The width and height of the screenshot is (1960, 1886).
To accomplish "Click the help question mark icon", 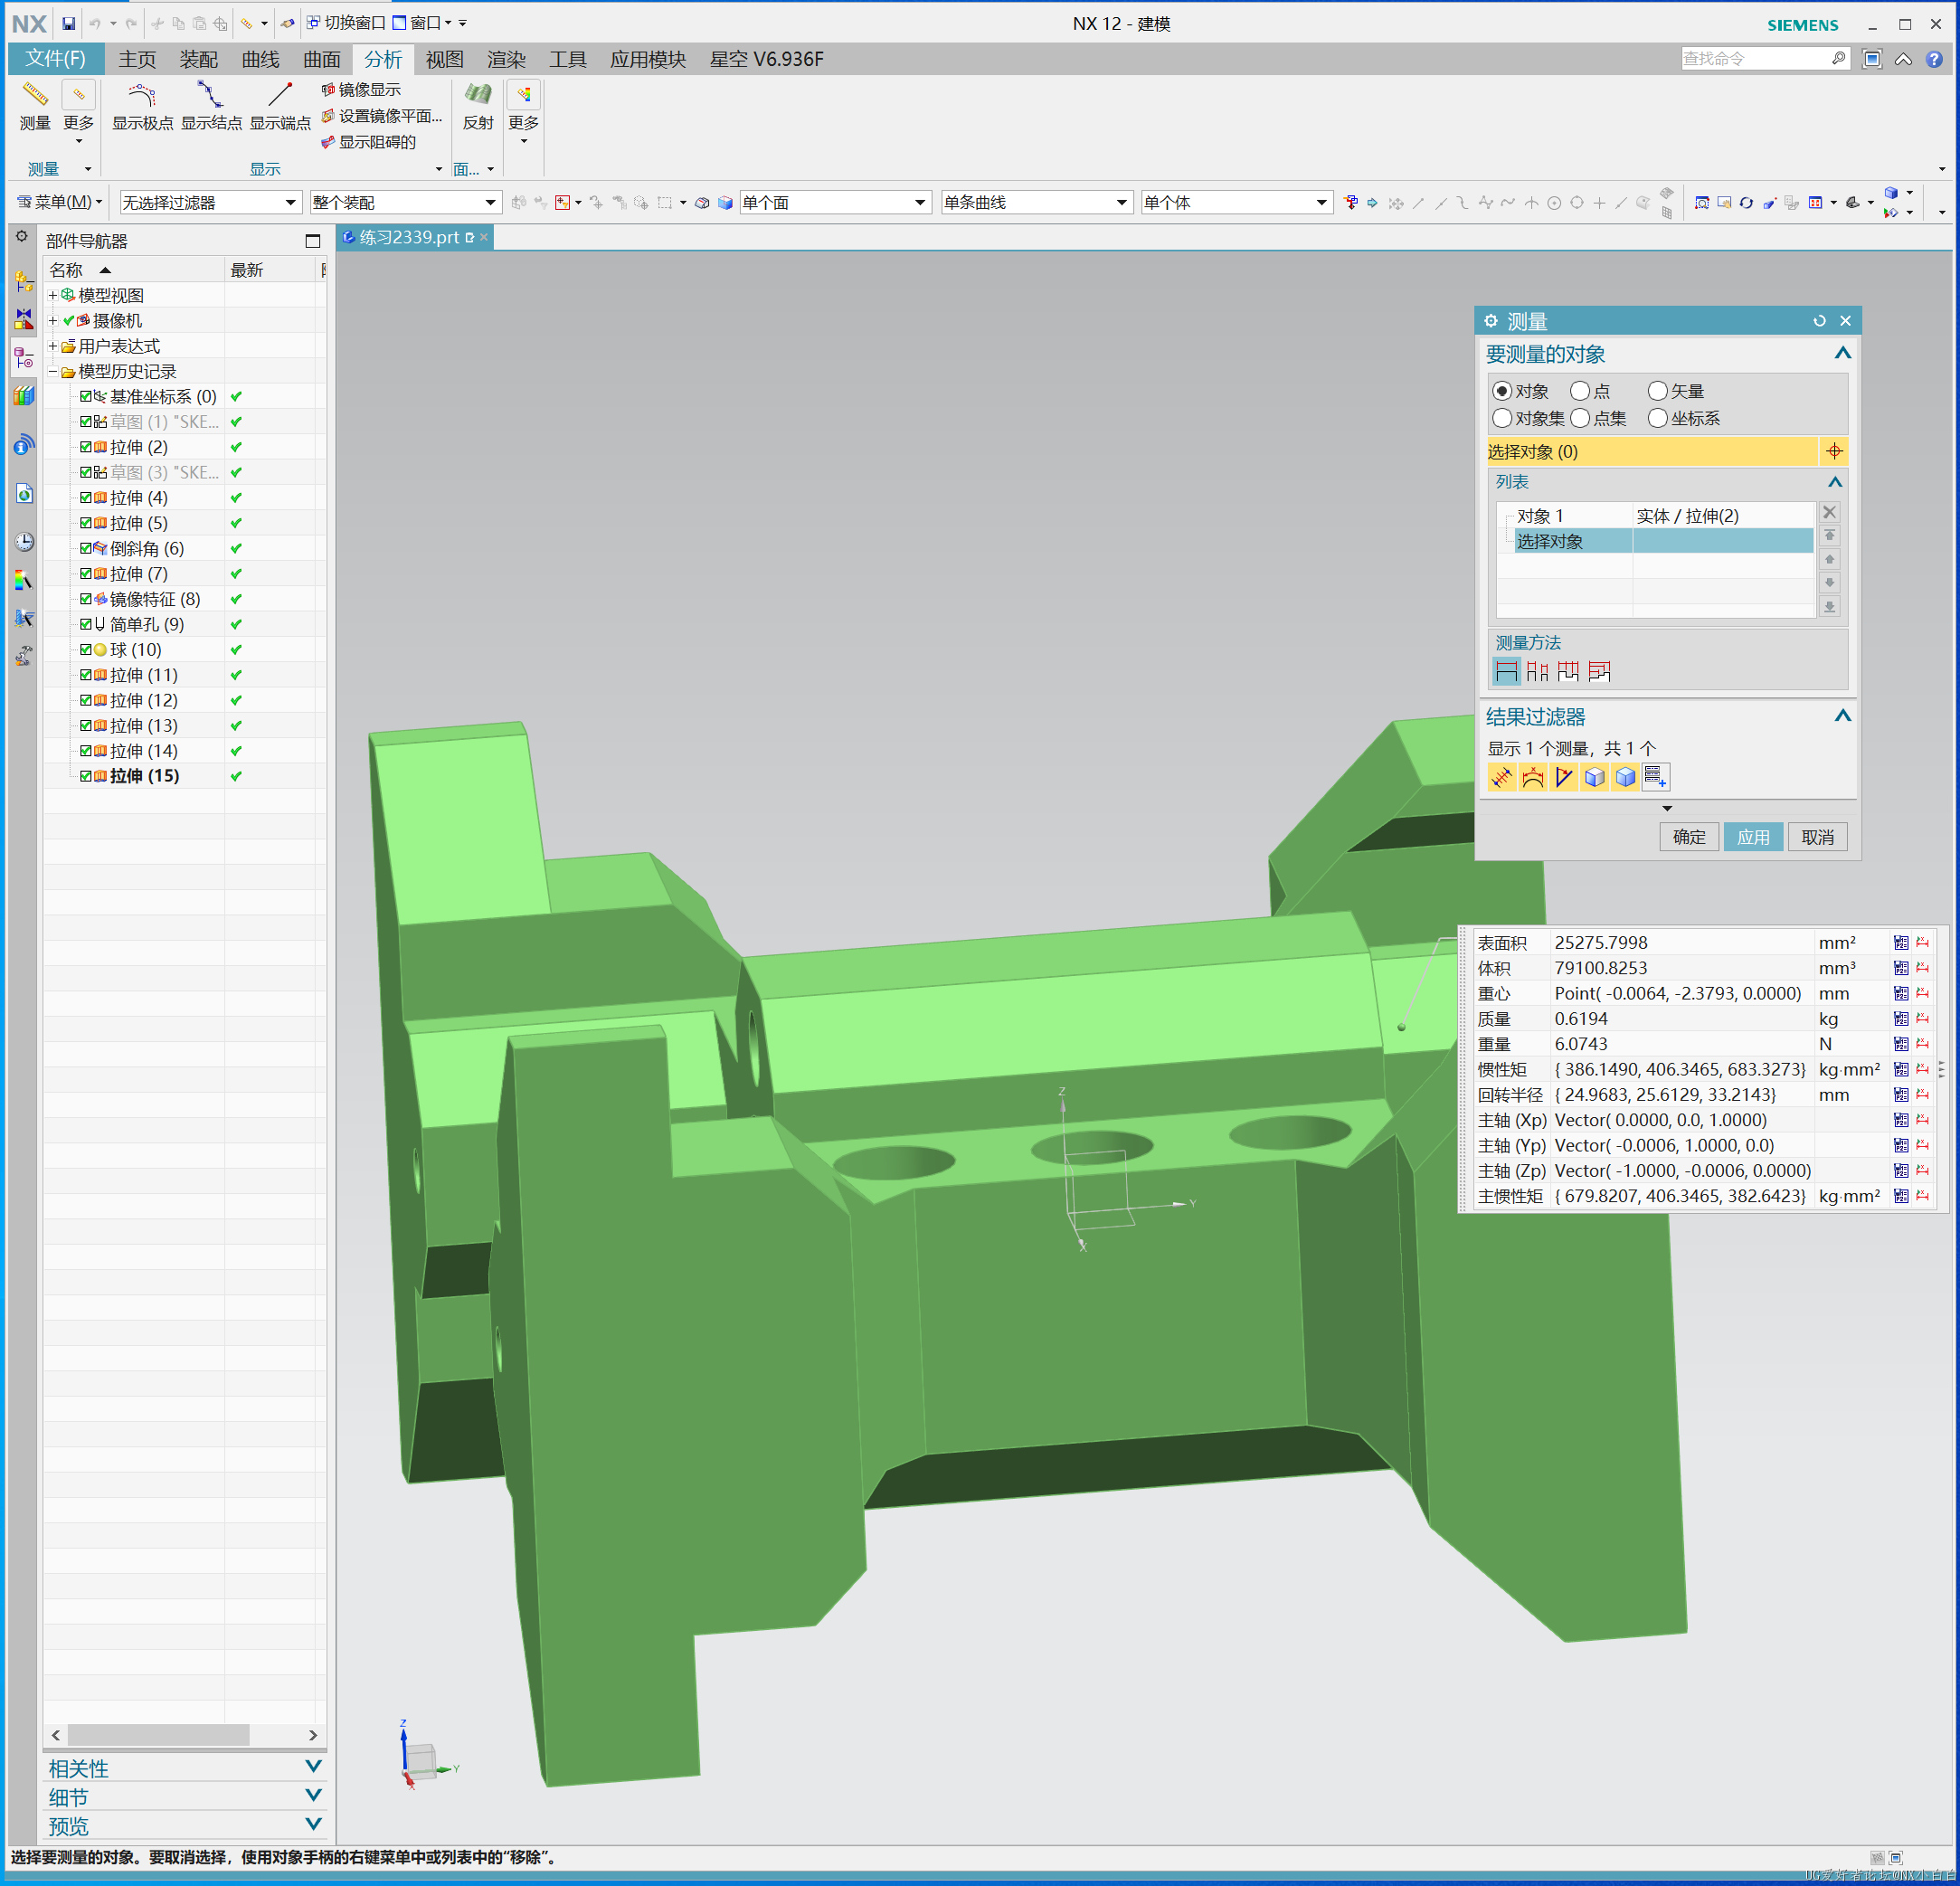I will 1934,59.
